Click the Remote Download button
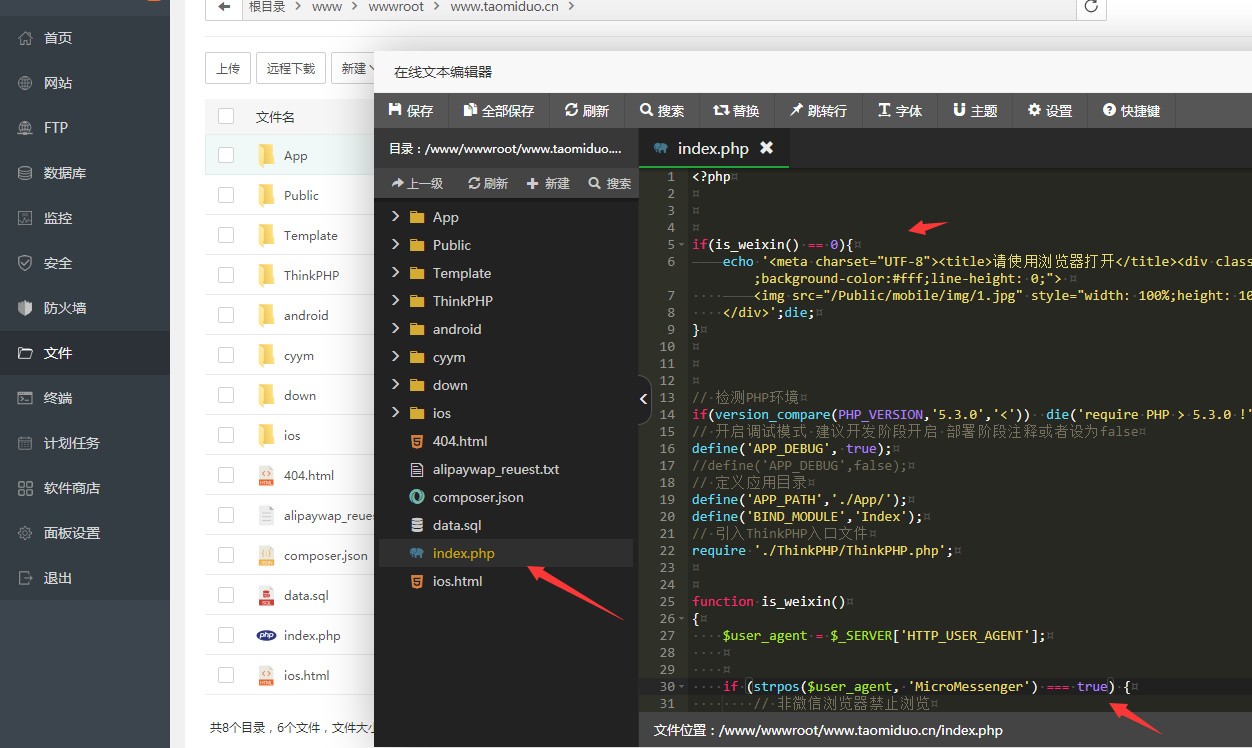 tap(290, 68)
